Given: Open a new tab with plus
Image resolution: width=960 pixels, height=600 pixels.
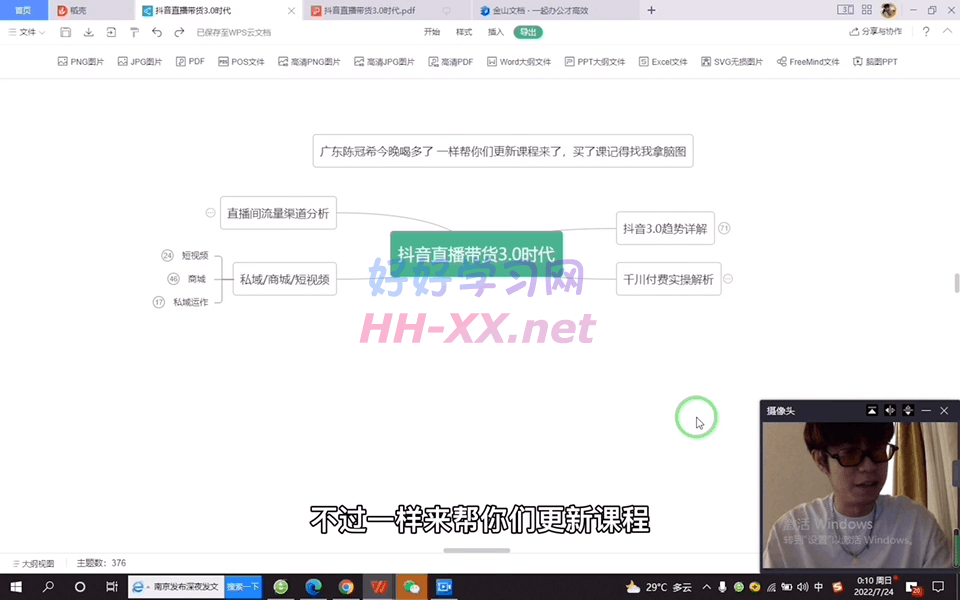Looking at the screenshot, I should coord(651,10).
